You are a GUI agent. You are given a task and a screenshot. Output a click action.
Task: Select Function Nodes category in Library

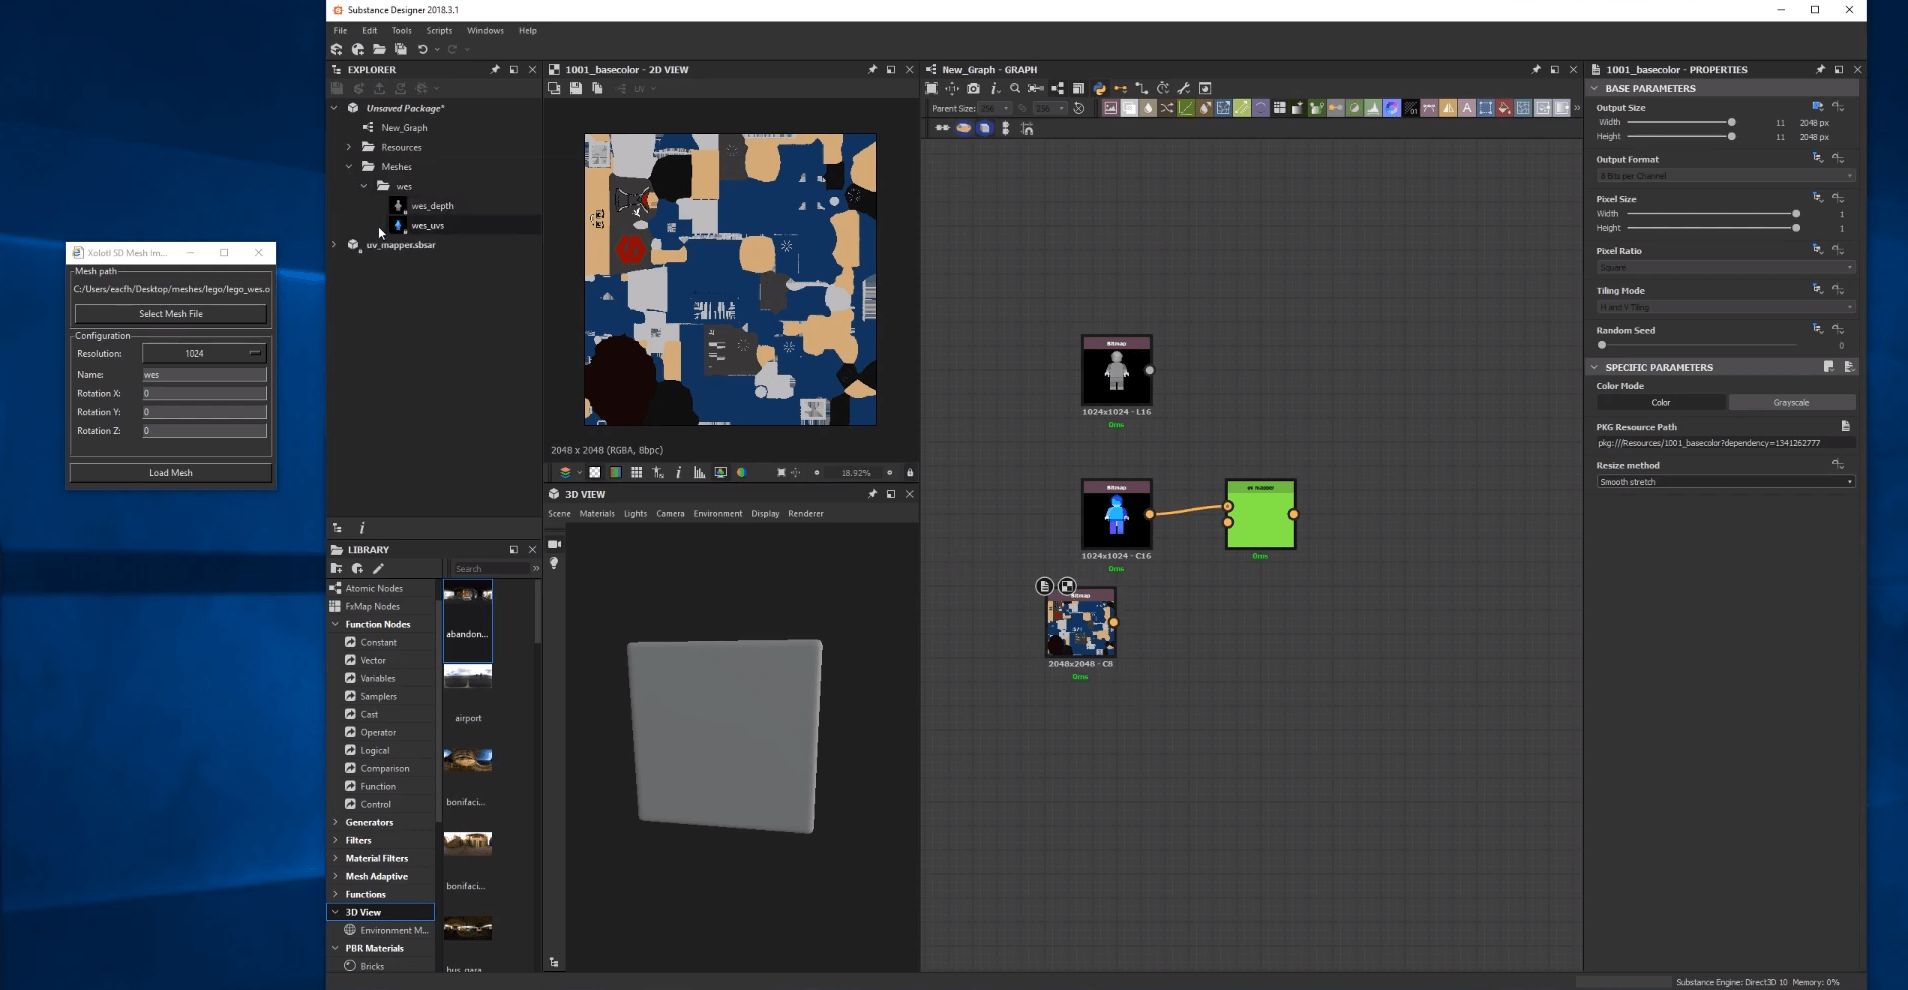coord(378,624)
